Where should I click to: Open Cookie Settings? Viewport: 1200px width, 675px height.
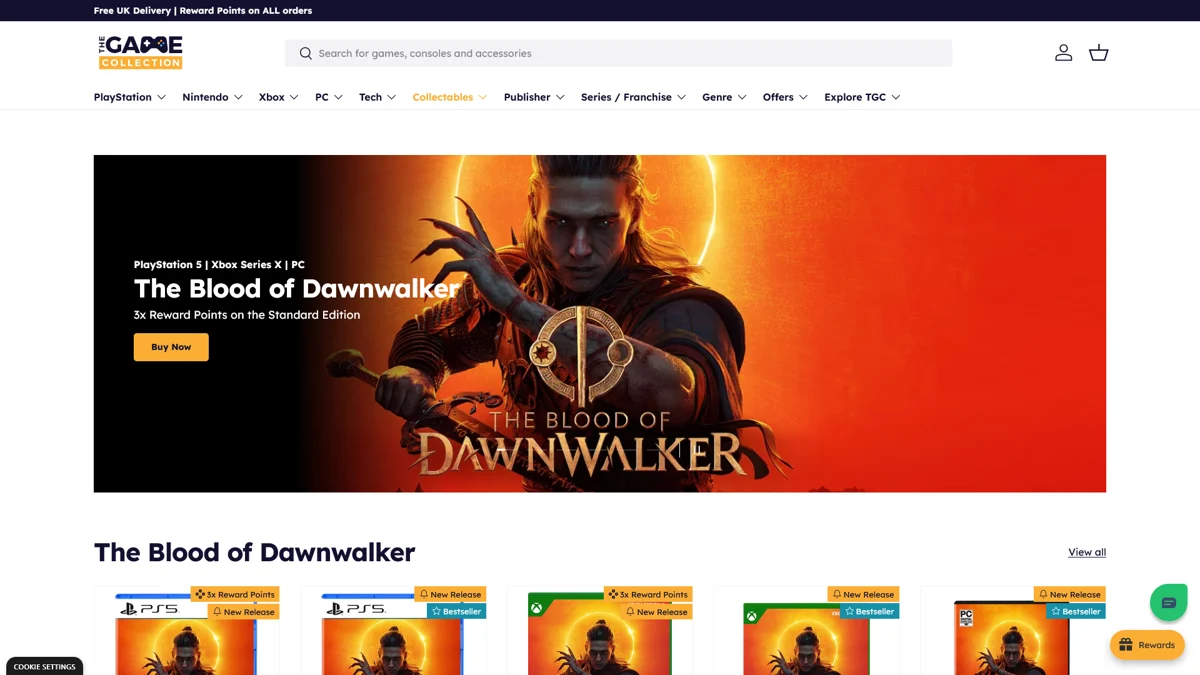pos(44,666)
